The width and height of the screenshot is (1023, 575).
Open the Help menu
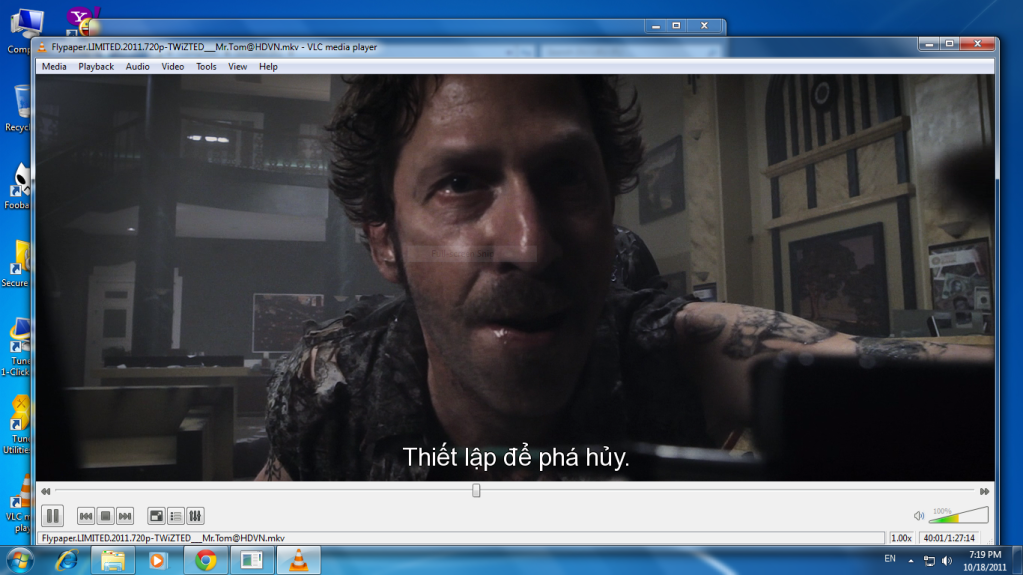tap(268, 67)
